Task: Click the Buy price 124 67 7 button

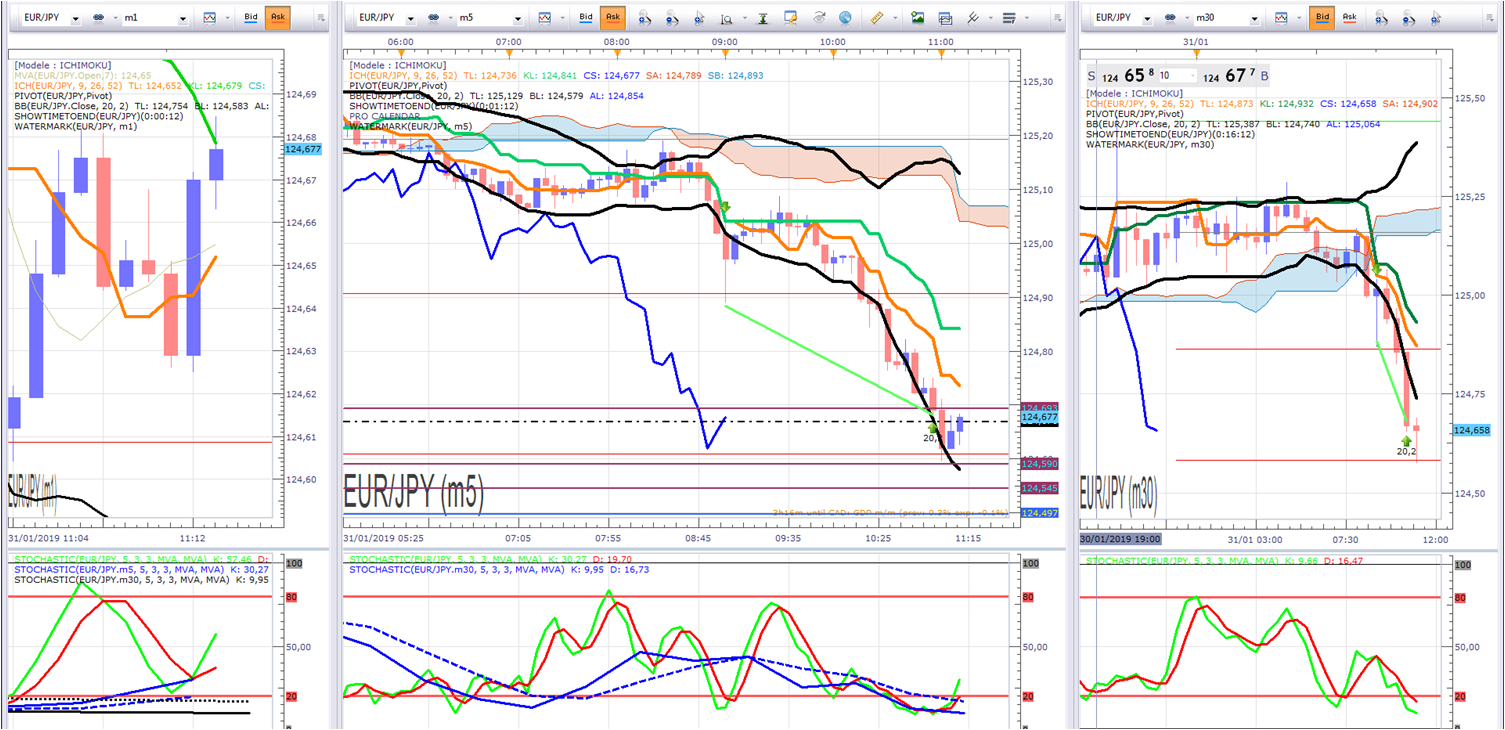Action: coord(1234,75)
